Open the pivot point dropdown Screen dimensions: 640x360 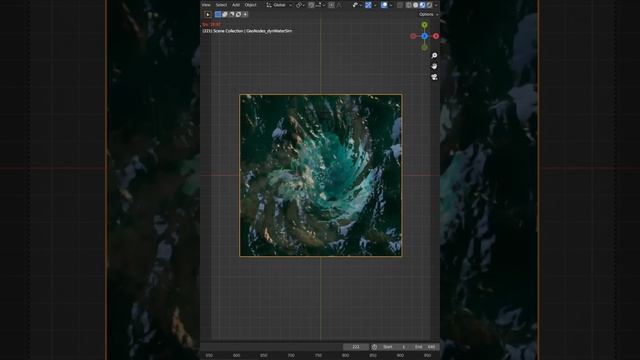click(300, 5)
